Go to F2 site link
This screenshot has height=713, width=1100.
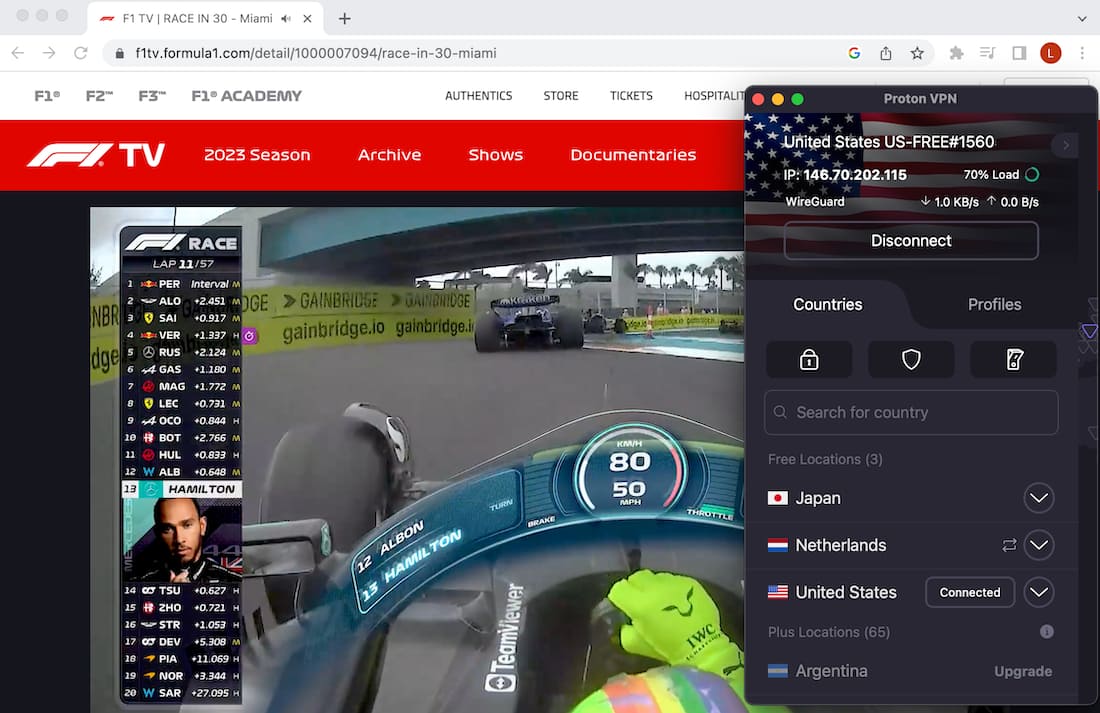click(x=99, y=96)
